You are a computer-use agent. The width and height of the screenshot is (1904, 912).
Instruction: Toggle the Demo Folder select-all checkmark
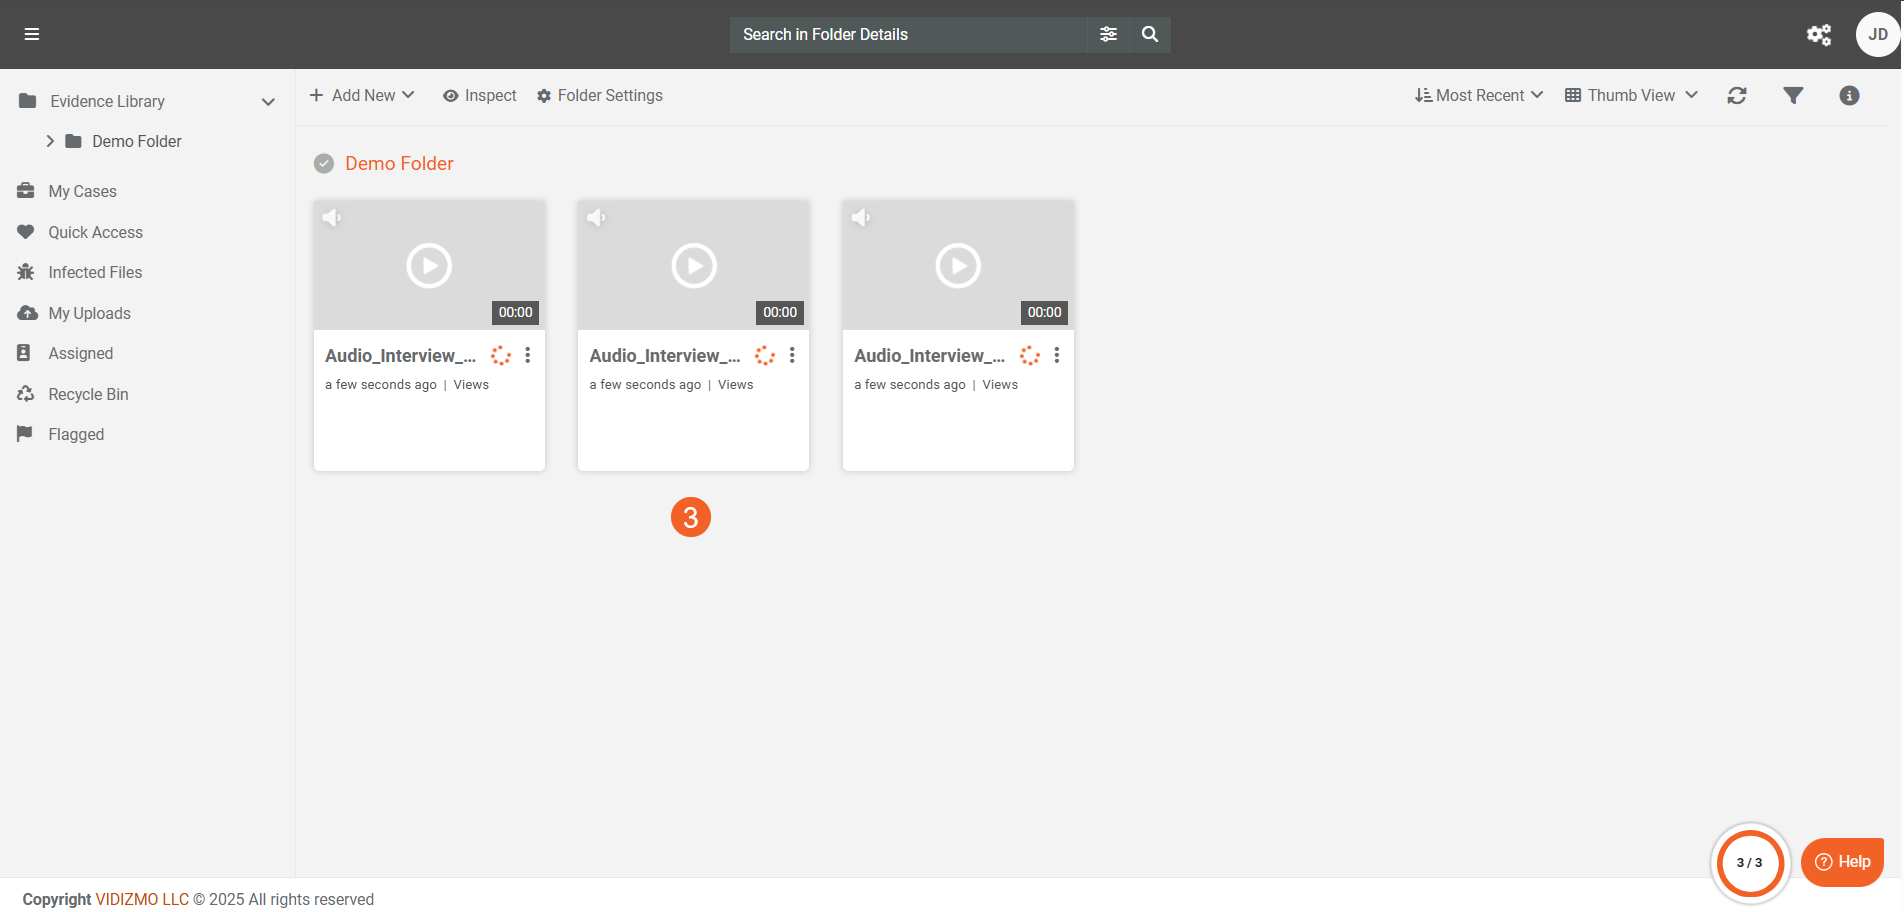[324, 164]
